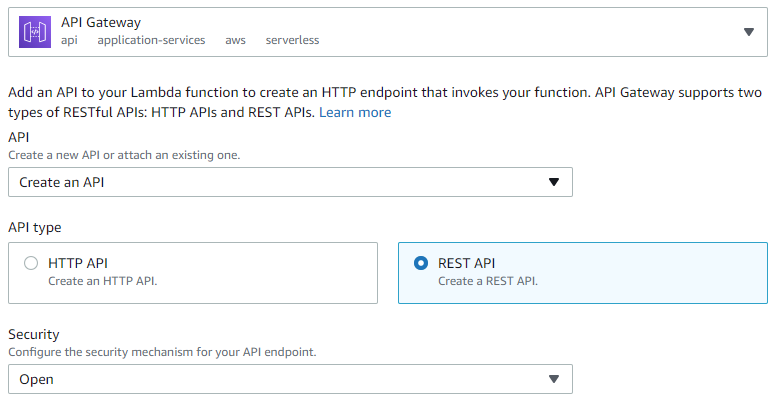This screenshot has height=400, width=777.
Task: Select the REST API radio button
Action: pos(421,263)
